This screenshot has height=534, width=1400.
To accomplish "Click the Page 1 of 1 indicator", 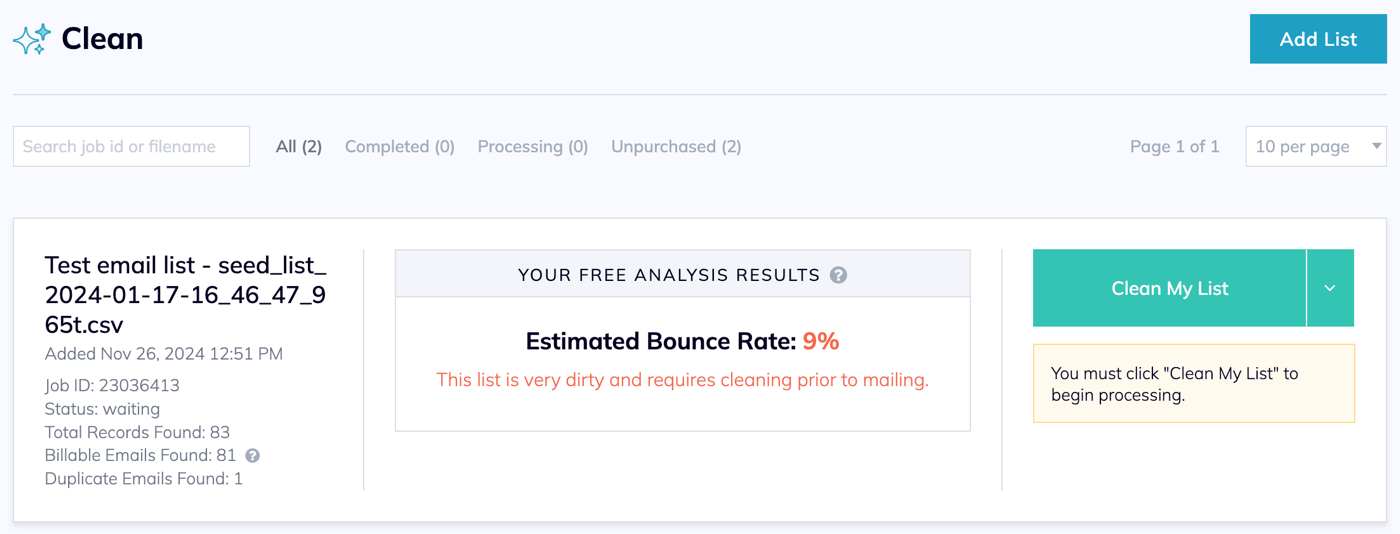I will 1175,146.
